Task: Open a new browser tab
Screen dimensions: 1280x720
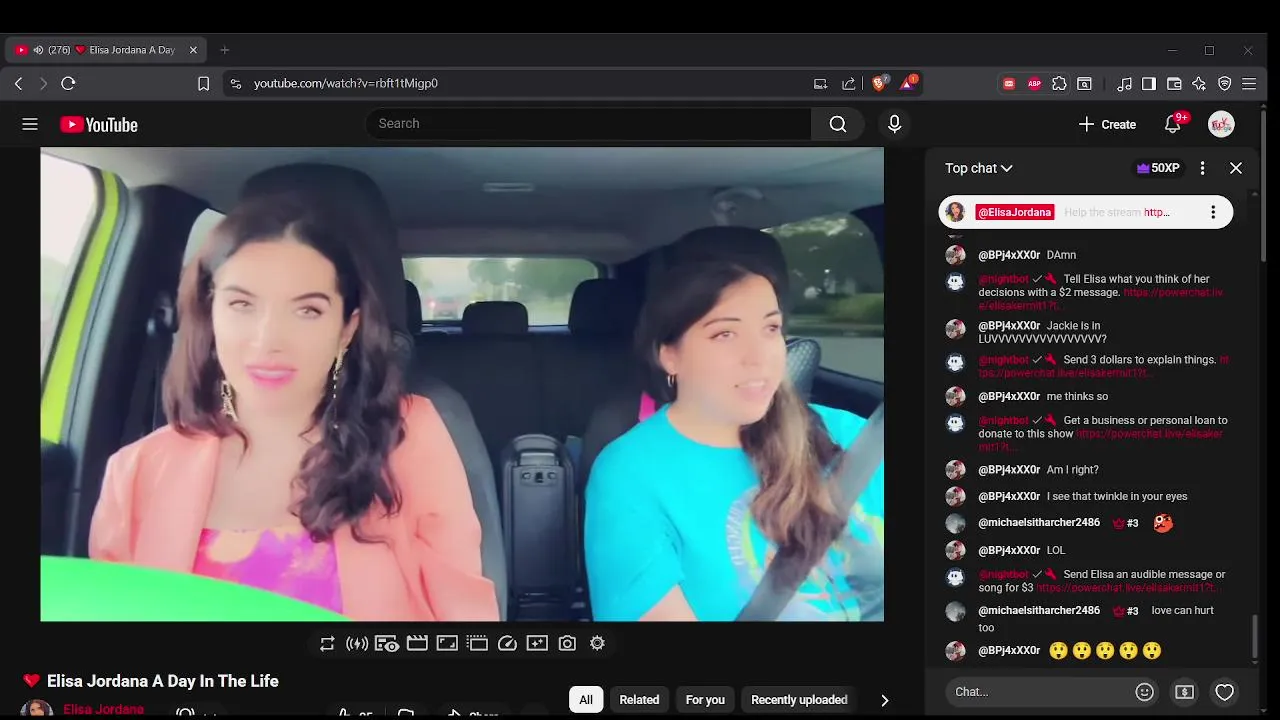Action: [x=224, y=50]
